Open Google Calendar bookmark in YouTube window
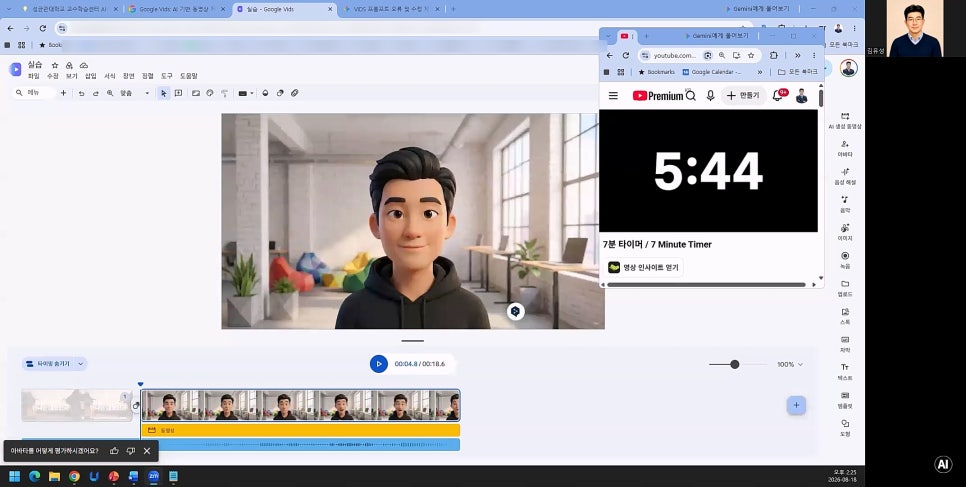The height and width of the screenshot is (487, 966). click(712, 72)
